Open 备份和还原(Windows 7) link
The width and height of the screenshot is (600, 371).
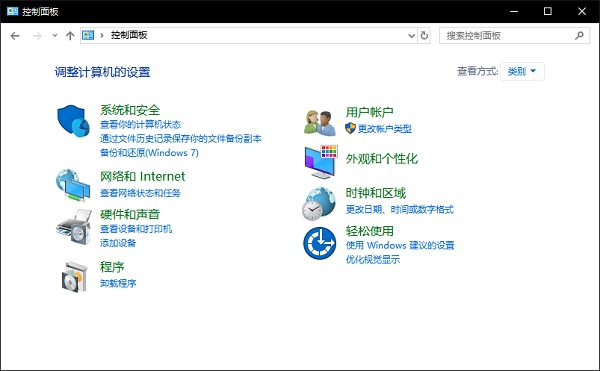coord(149,153)
